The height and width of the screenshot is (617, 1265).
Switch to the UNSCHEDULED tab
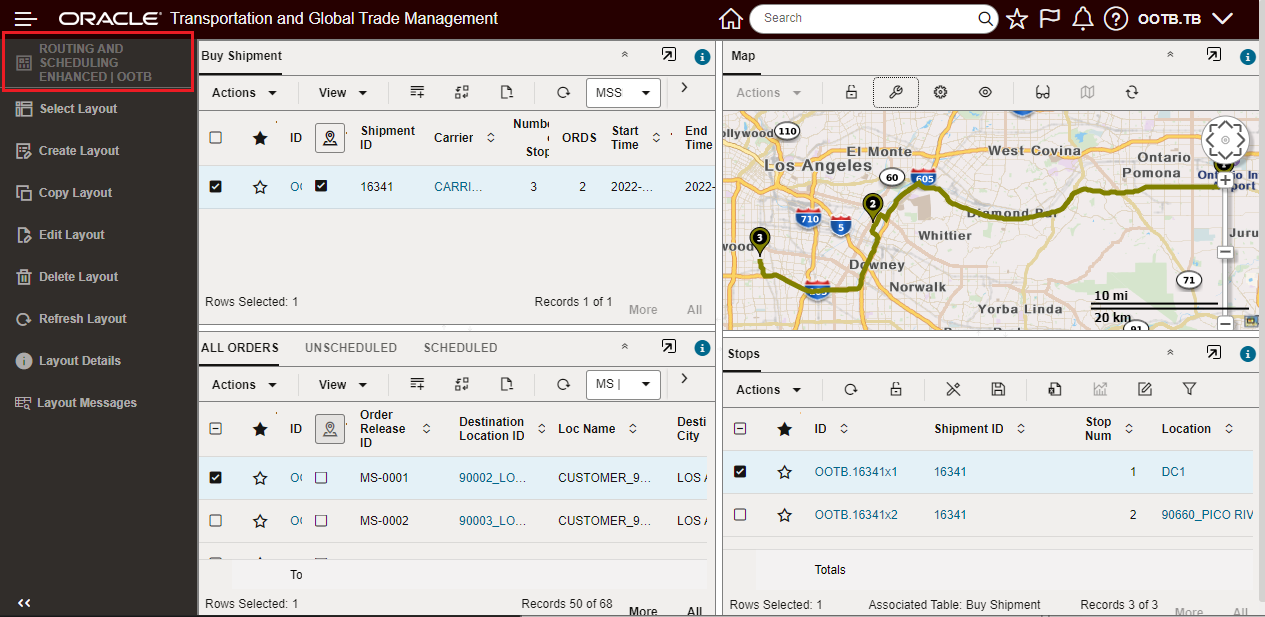(x=351, y=348)
